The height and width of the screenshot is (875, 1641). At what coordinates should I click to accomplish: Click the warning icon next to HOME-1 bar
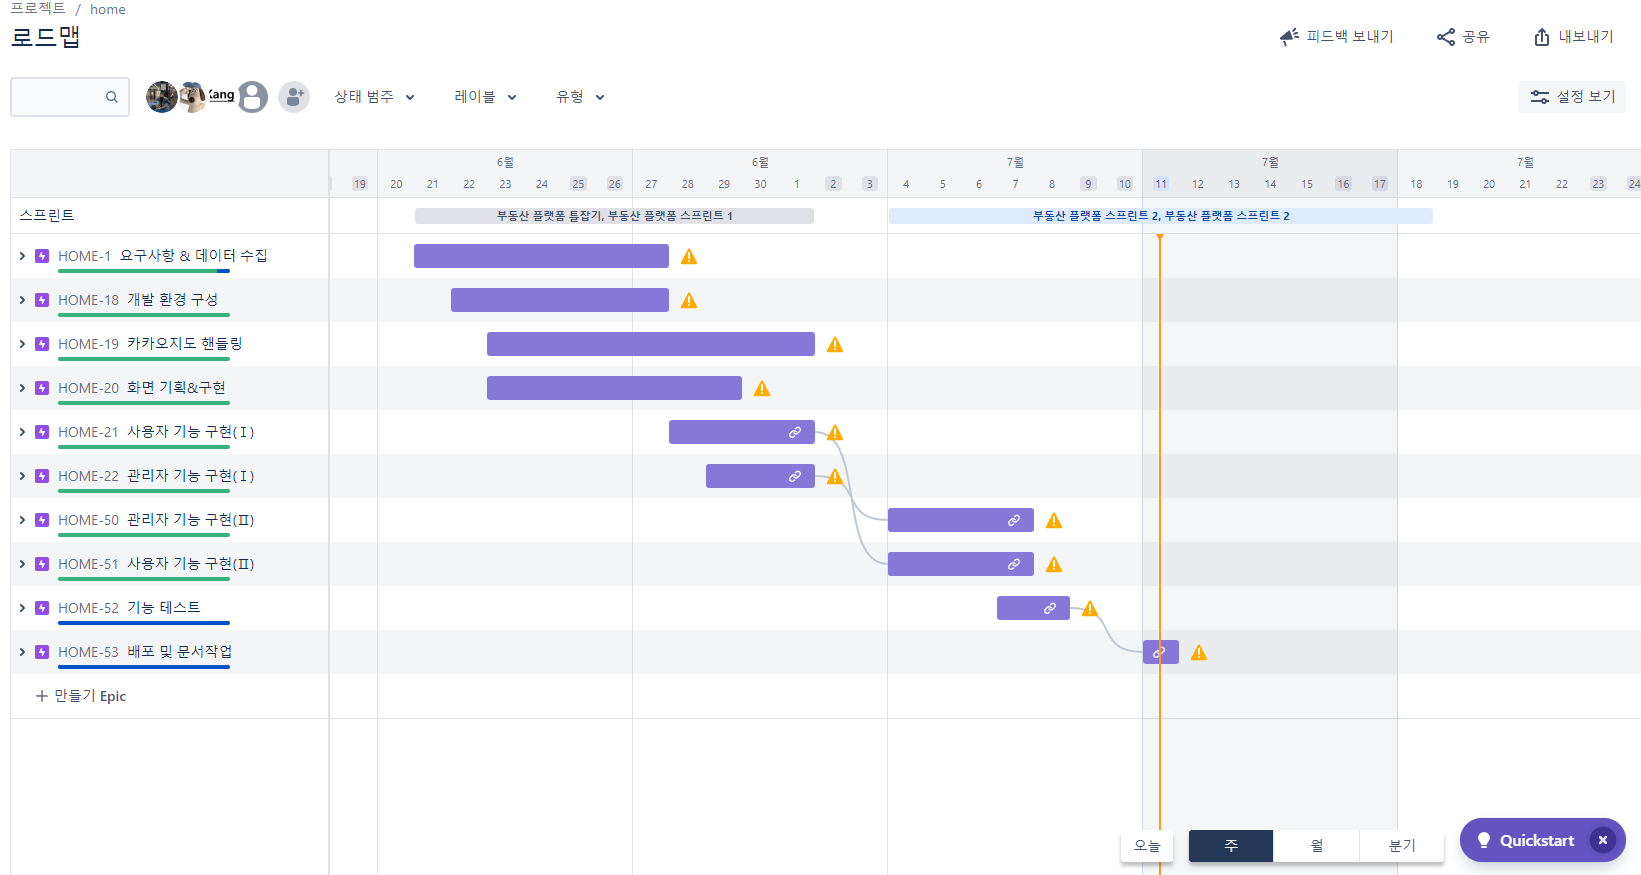point(689,257)
